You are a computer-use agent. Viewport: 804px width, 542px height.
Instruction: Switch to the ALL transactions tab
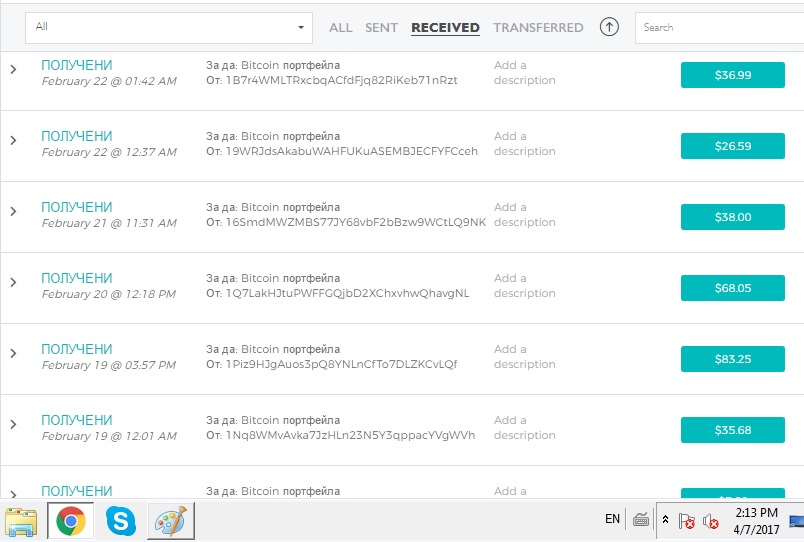tap(340, 28)
